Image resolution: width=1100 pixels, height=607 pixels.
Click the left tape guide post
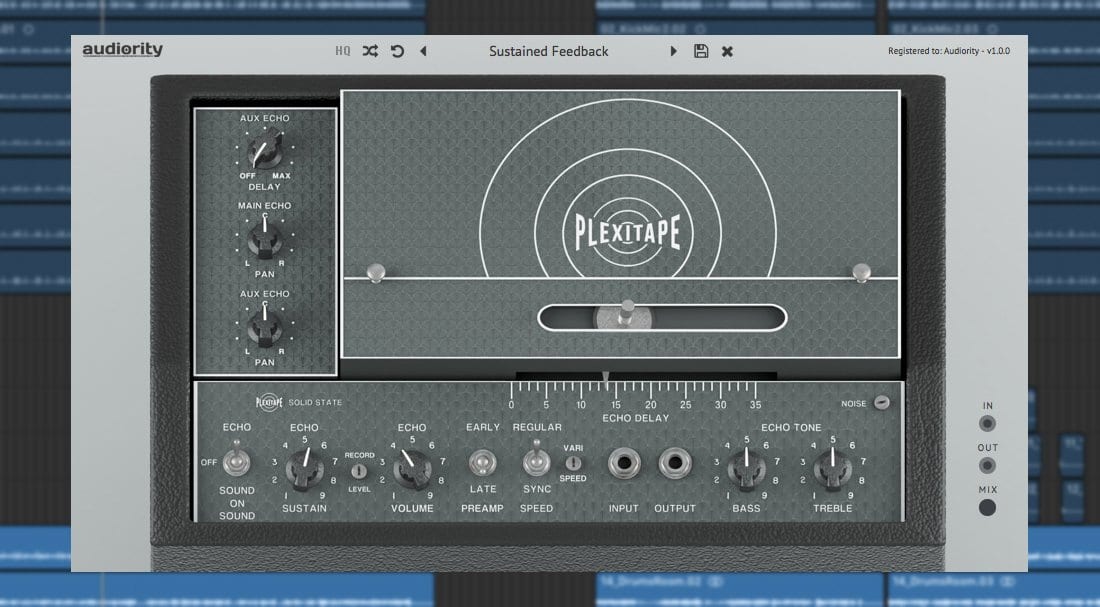click(376, 272)
